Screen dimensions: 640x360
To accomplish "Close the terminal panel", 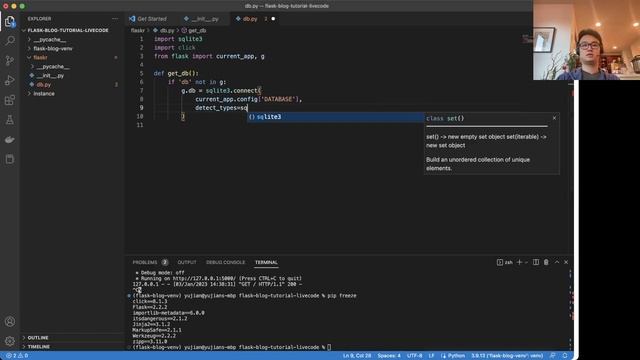I will point(566,262).
